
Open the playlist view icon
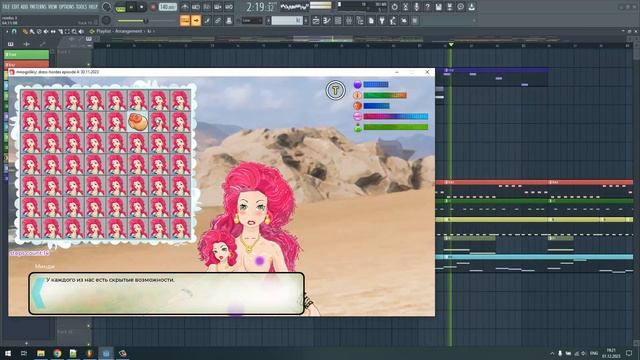(x=316, y=20)
